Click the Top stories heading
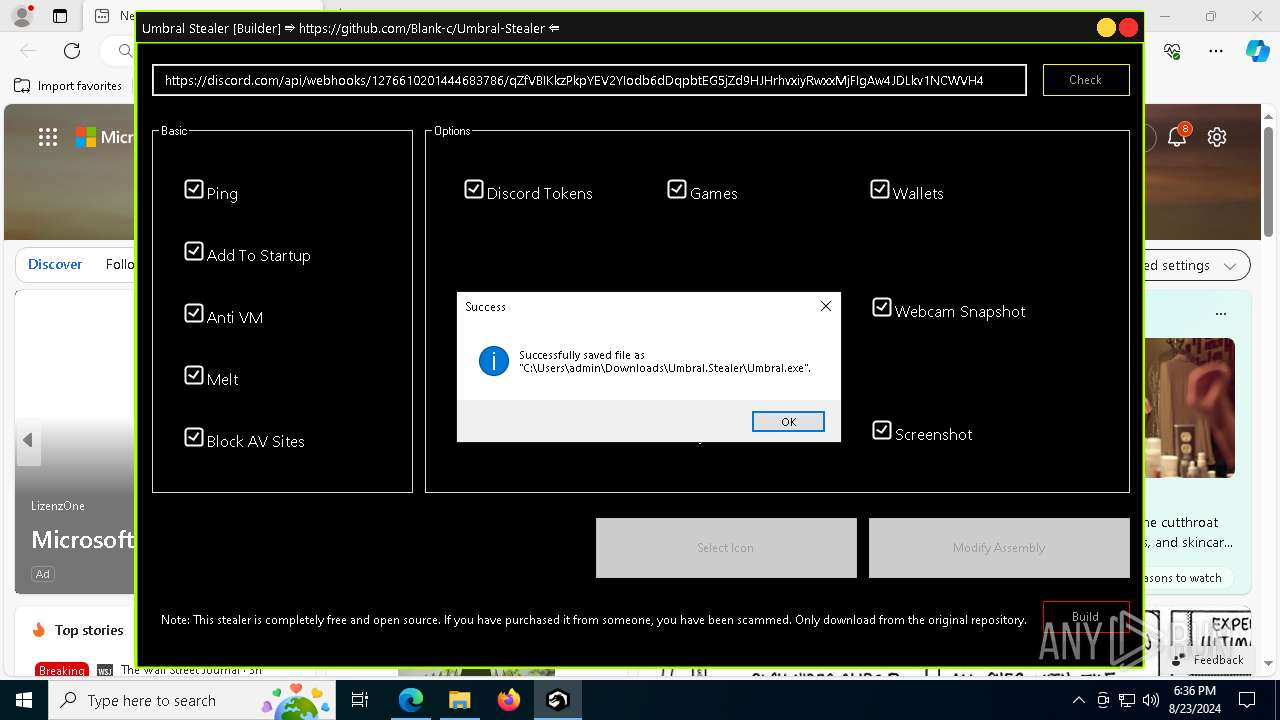 click(89, 630)
